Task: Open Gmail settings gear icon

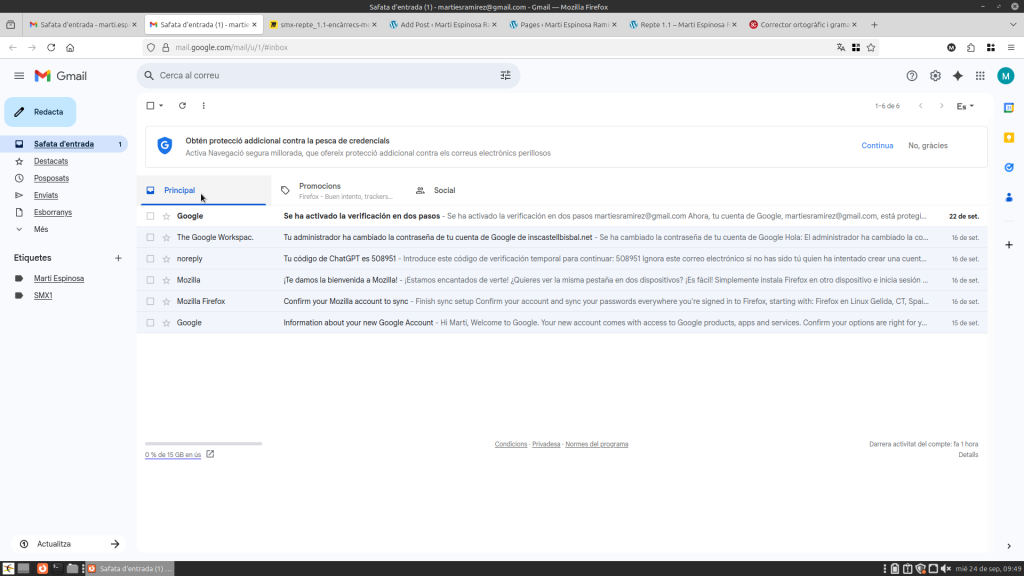Action: point(935,76)
